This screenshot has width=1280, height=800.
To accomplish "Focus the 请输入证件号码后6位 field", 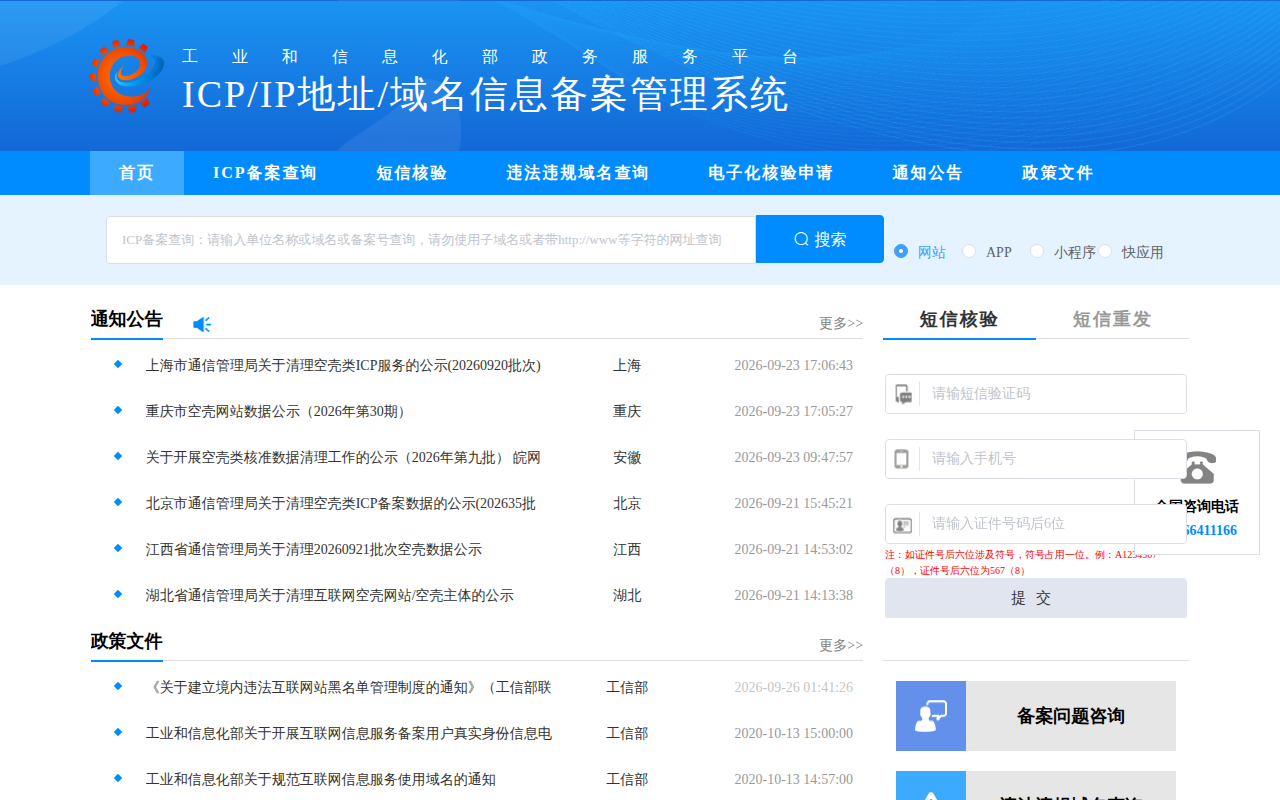I will [1036, 524].
